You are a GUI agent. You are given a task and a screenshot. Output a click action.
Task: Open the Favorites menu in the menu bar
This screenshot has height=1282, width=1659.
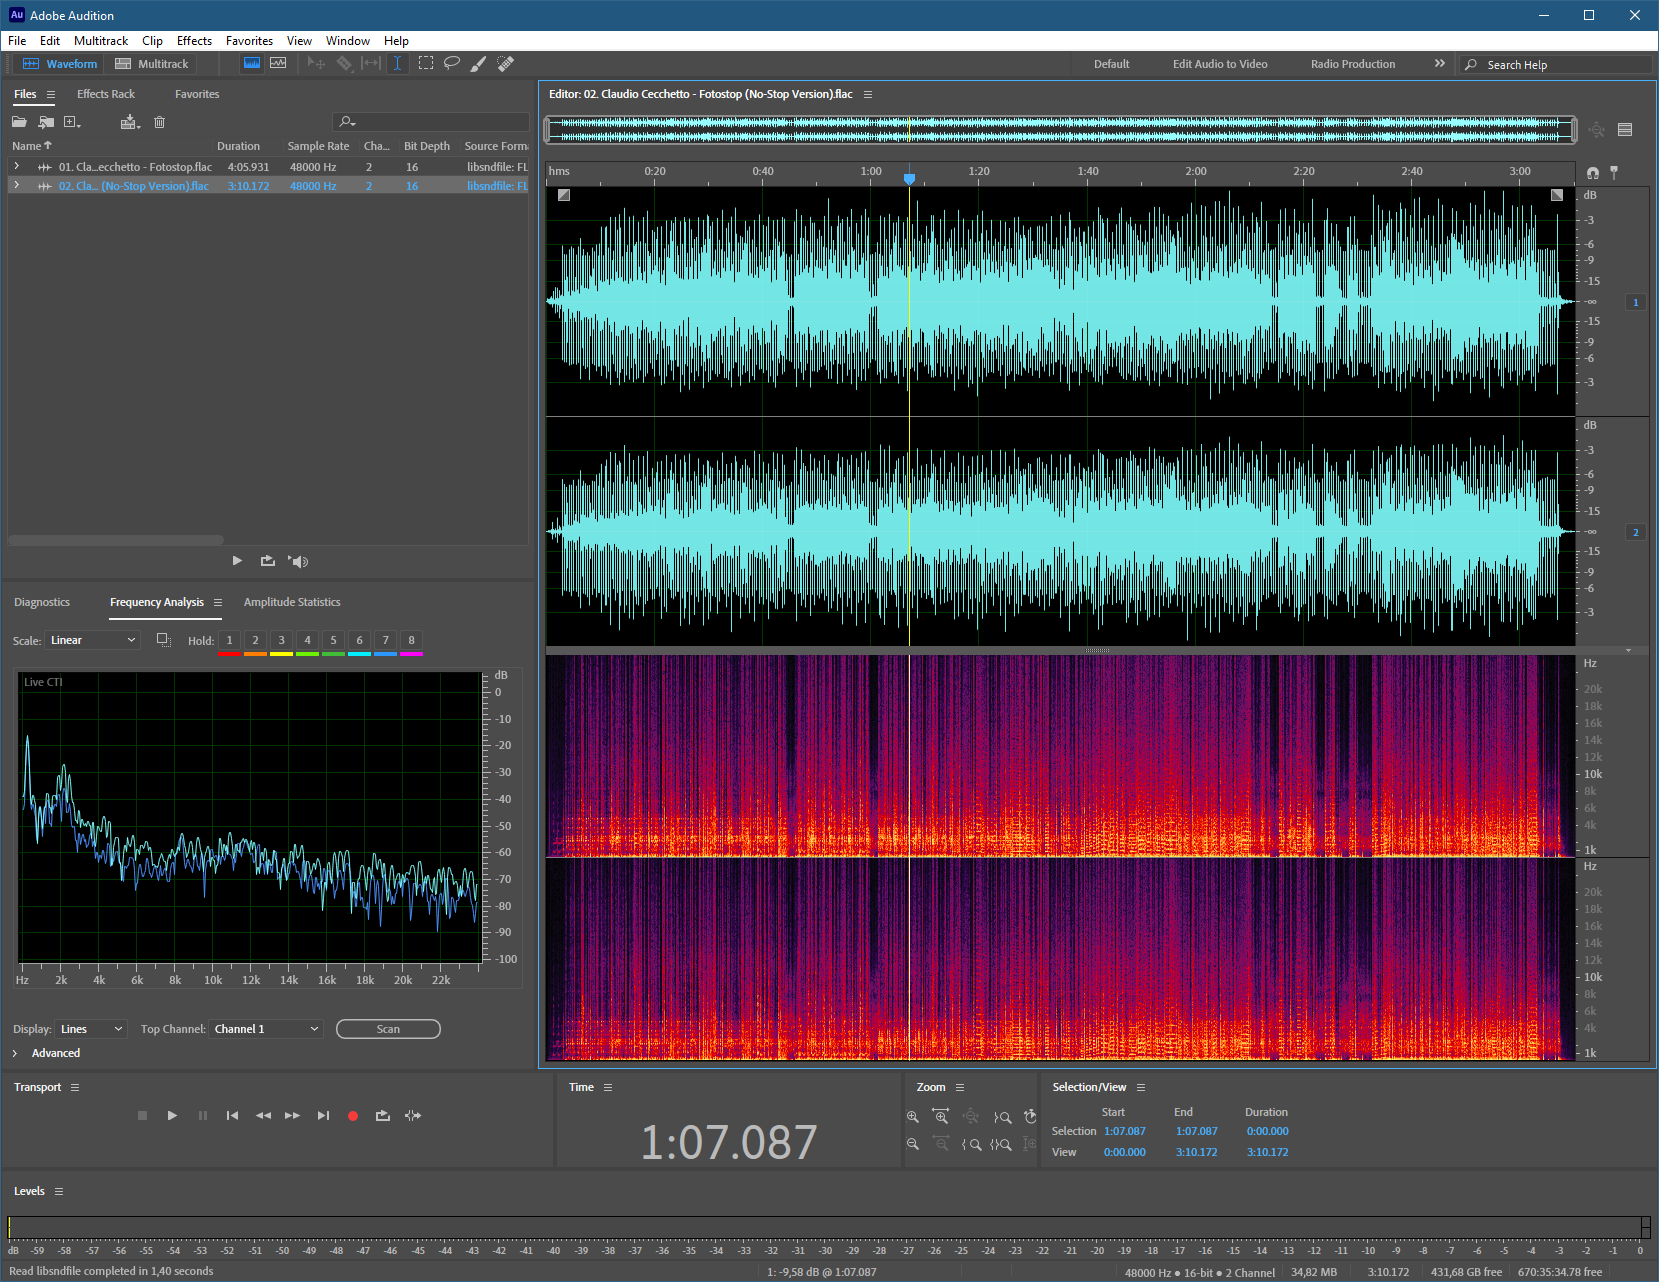click(249, 41)
